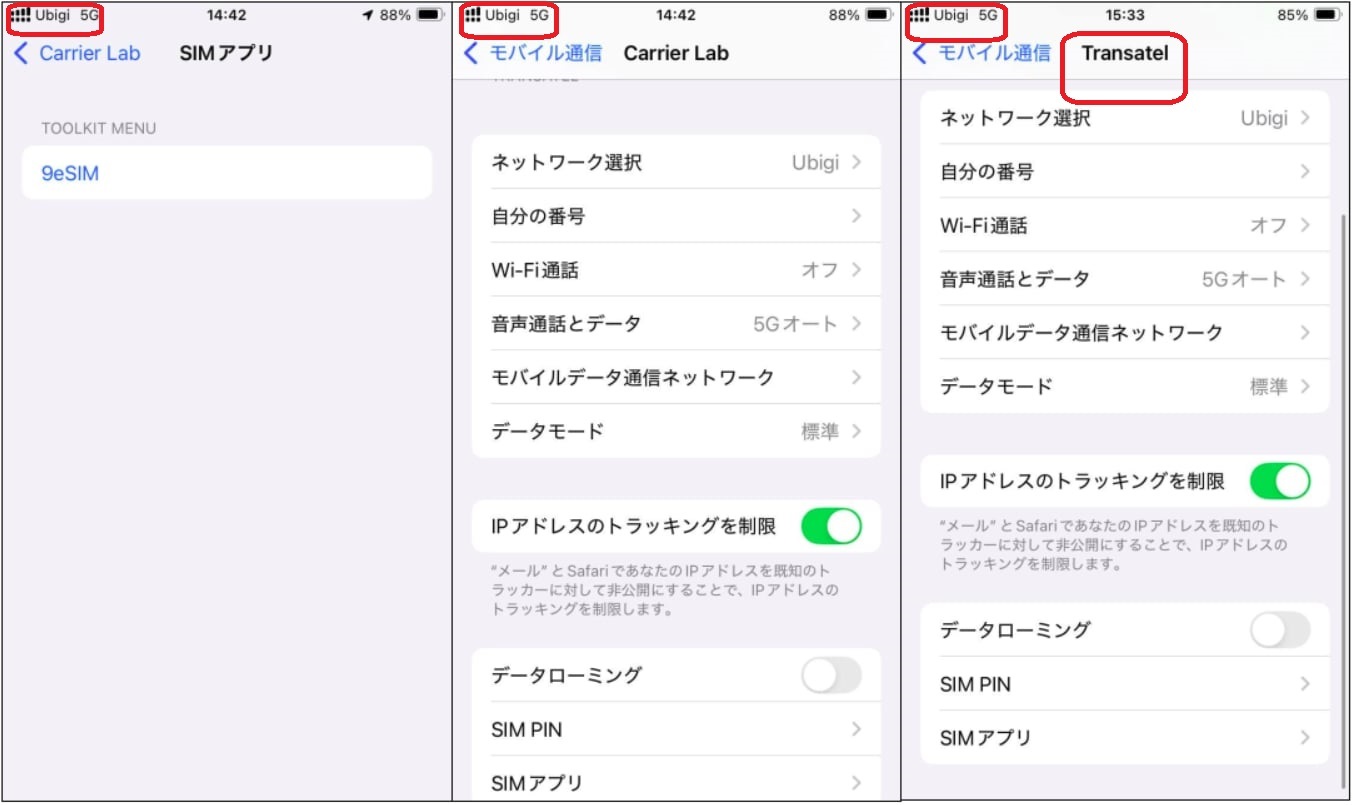Screen dimensions: 1353x805
Task: Open データモード on the Transatel screen
Action: coord(1125,386)
